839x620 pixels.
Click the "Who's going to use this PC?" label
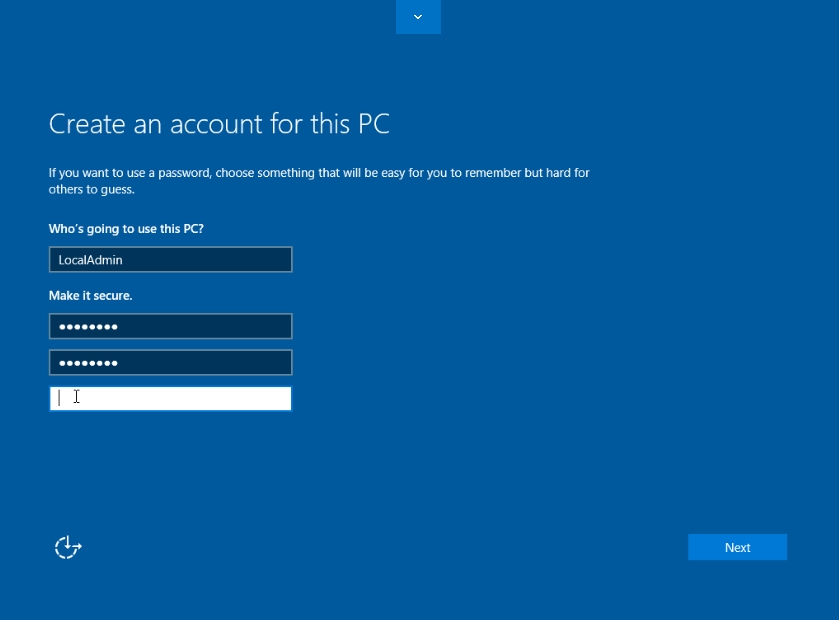(126, 229)
